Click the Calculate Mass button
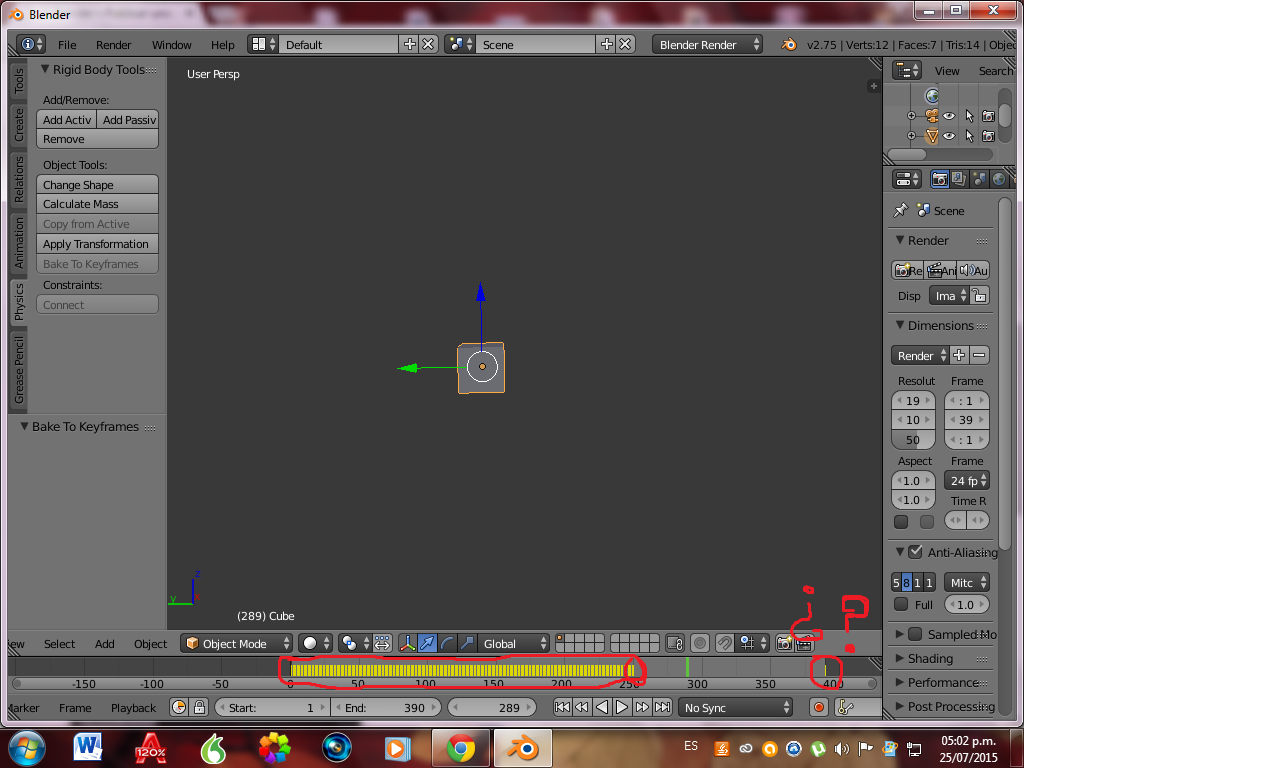This screenshot has width=1280, height=778. click(x=97, y=204)
